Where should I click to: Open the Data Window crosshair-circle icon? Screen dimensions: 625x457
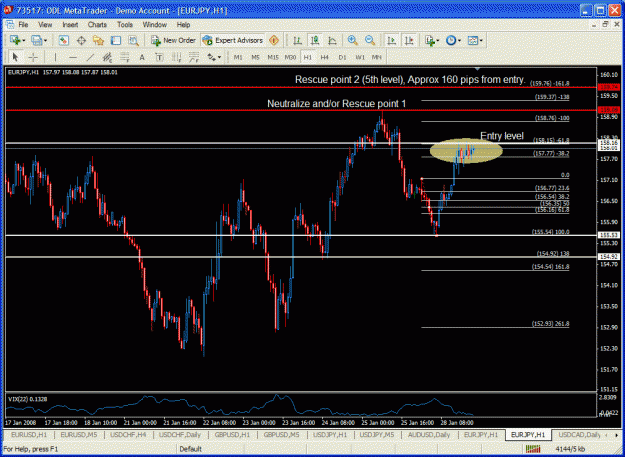[x=81, y=40]
